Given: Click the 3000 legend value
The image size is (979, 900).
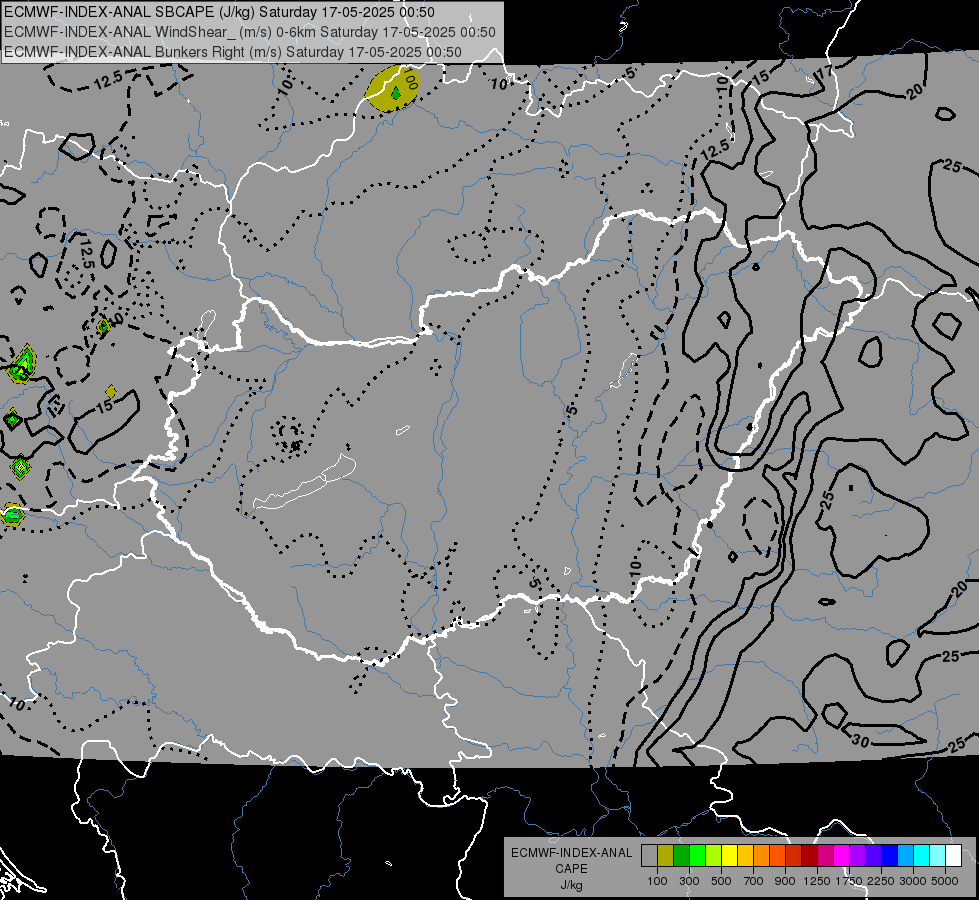Looking at the screenshot, I should click(913, 881).
